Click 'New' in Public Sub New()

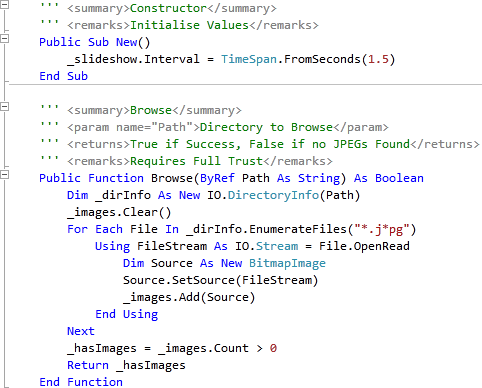[x=126, y=42]
